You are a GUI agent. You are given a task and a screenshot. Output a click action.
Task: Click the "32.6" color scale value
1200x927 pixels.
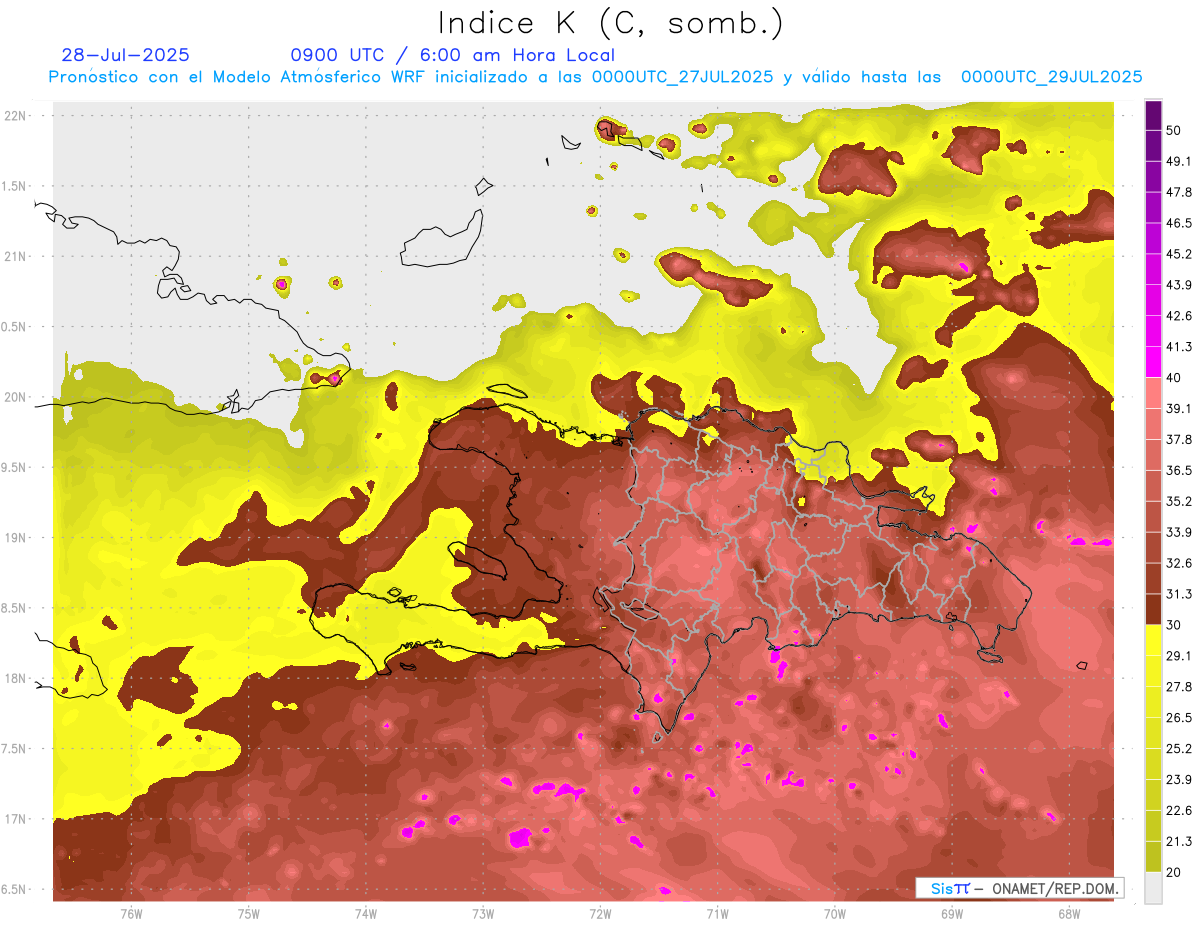(x=1179, y=563)
